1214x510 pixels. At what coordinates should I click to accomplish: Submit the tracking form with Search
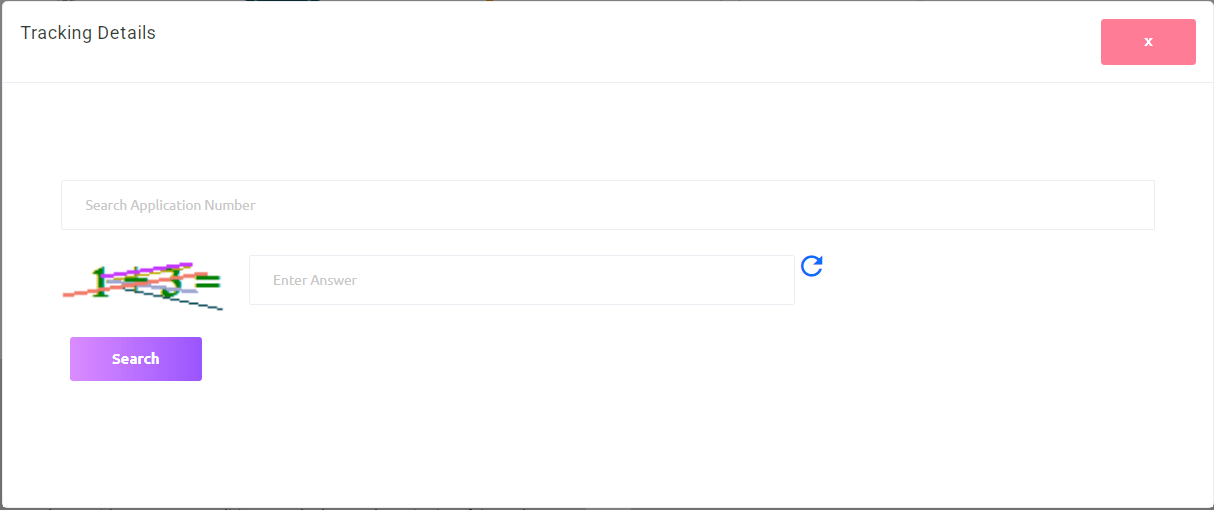click(x=136, y=359)
